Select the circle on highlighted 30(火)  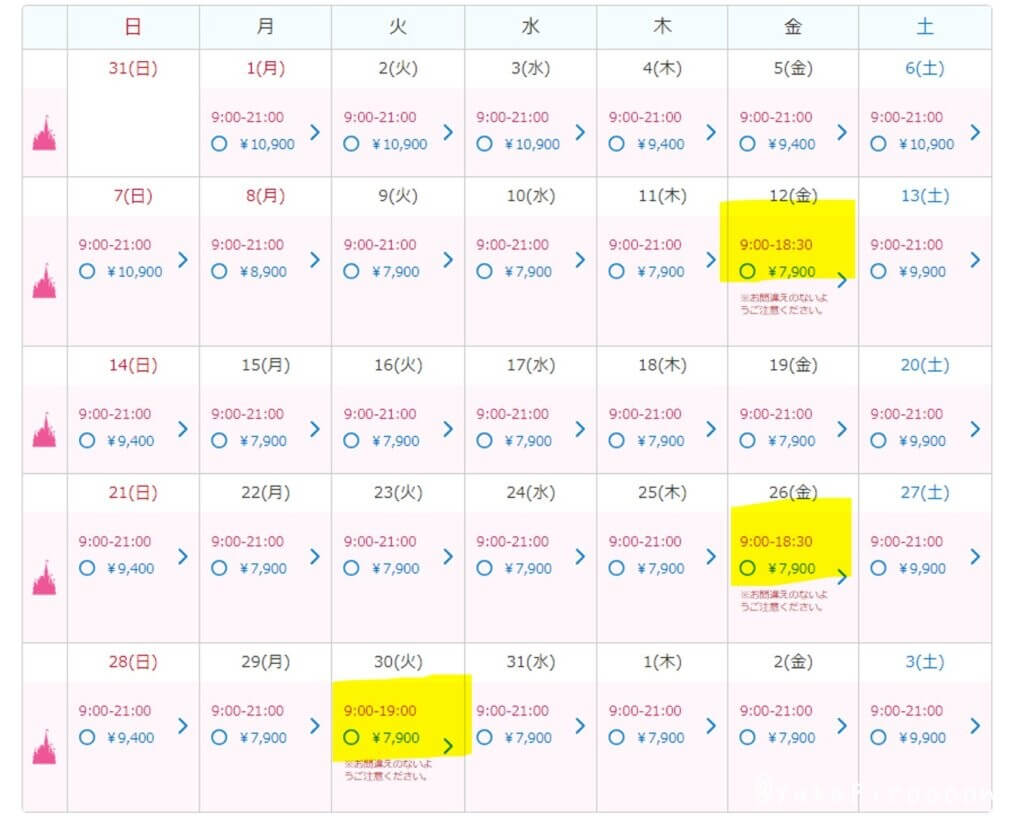(x=350, y=738)
